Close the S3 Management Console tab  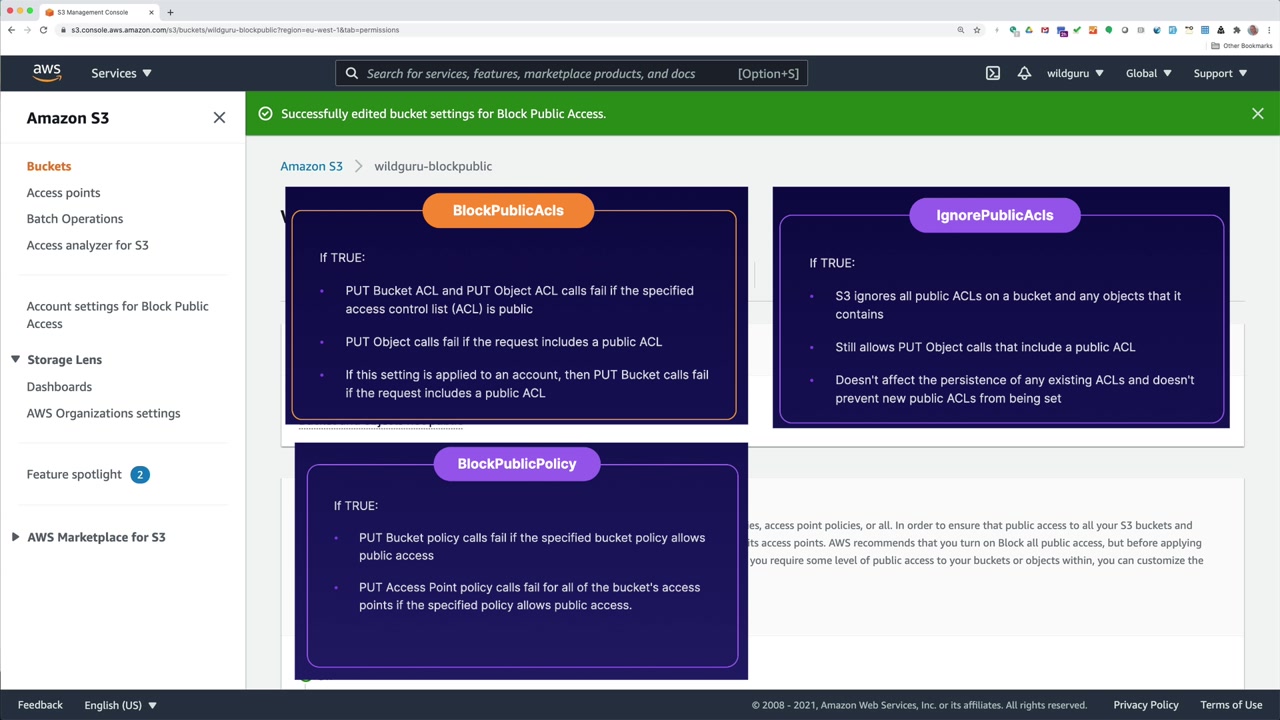click(x=152, y=12)
